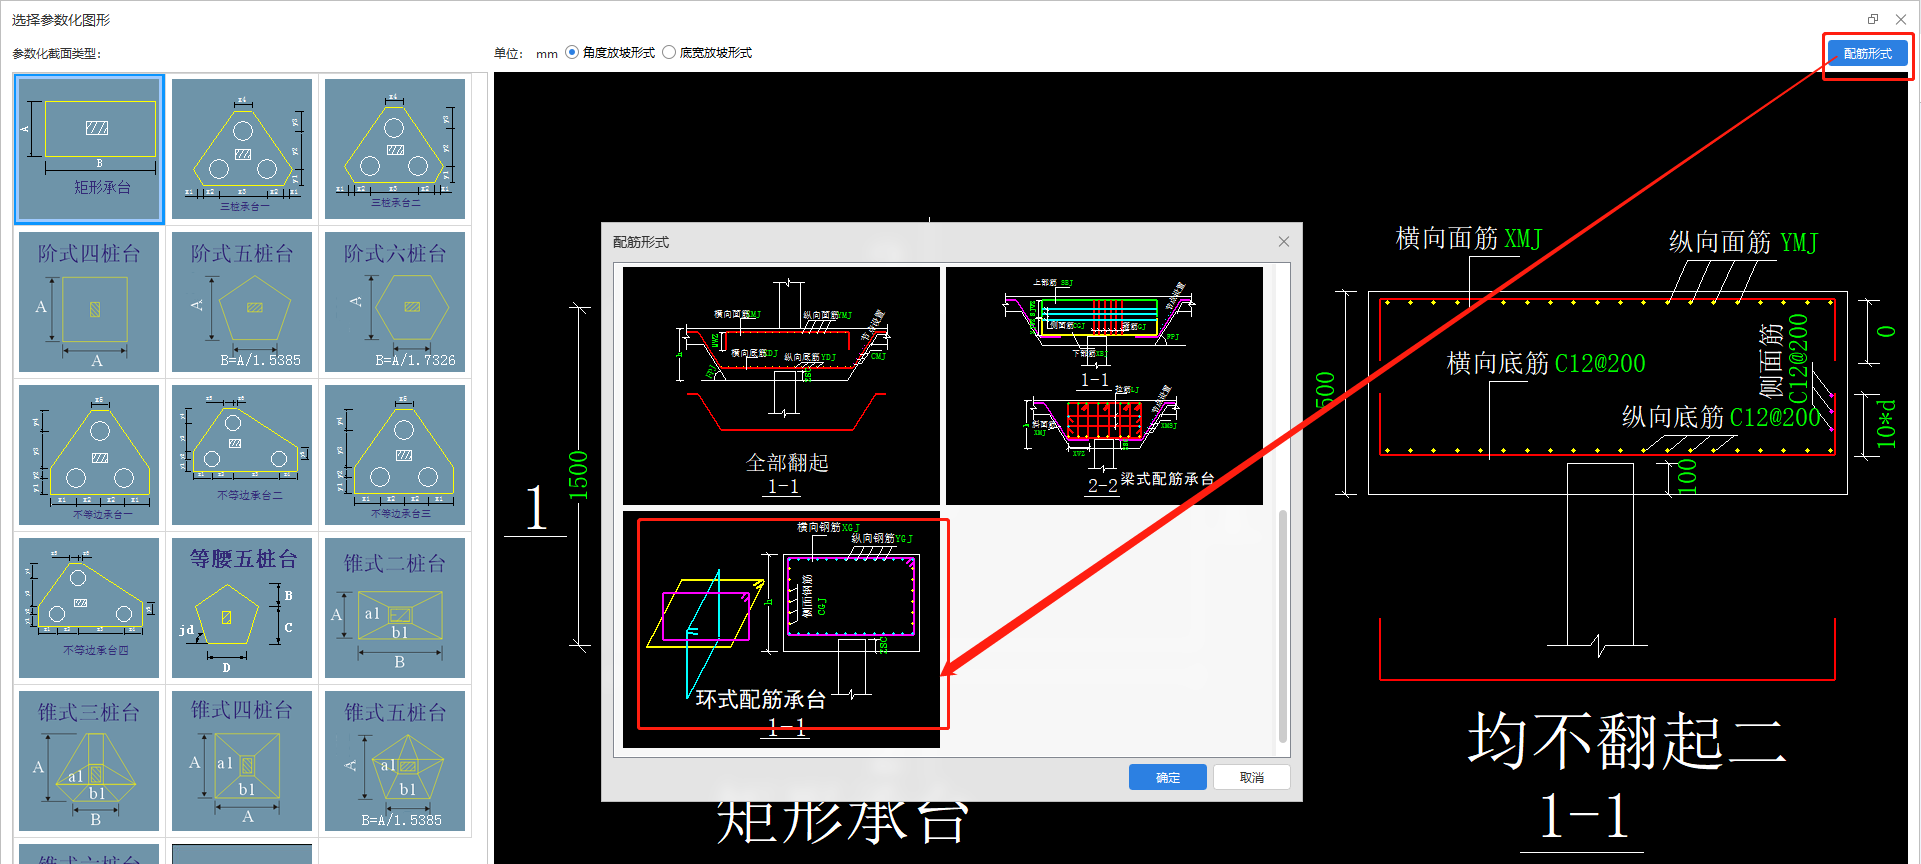Viewport: 1921px width, 864px height.
Task: Click the 纵向面筋 YMJ label
Action: coord(1743,243)
